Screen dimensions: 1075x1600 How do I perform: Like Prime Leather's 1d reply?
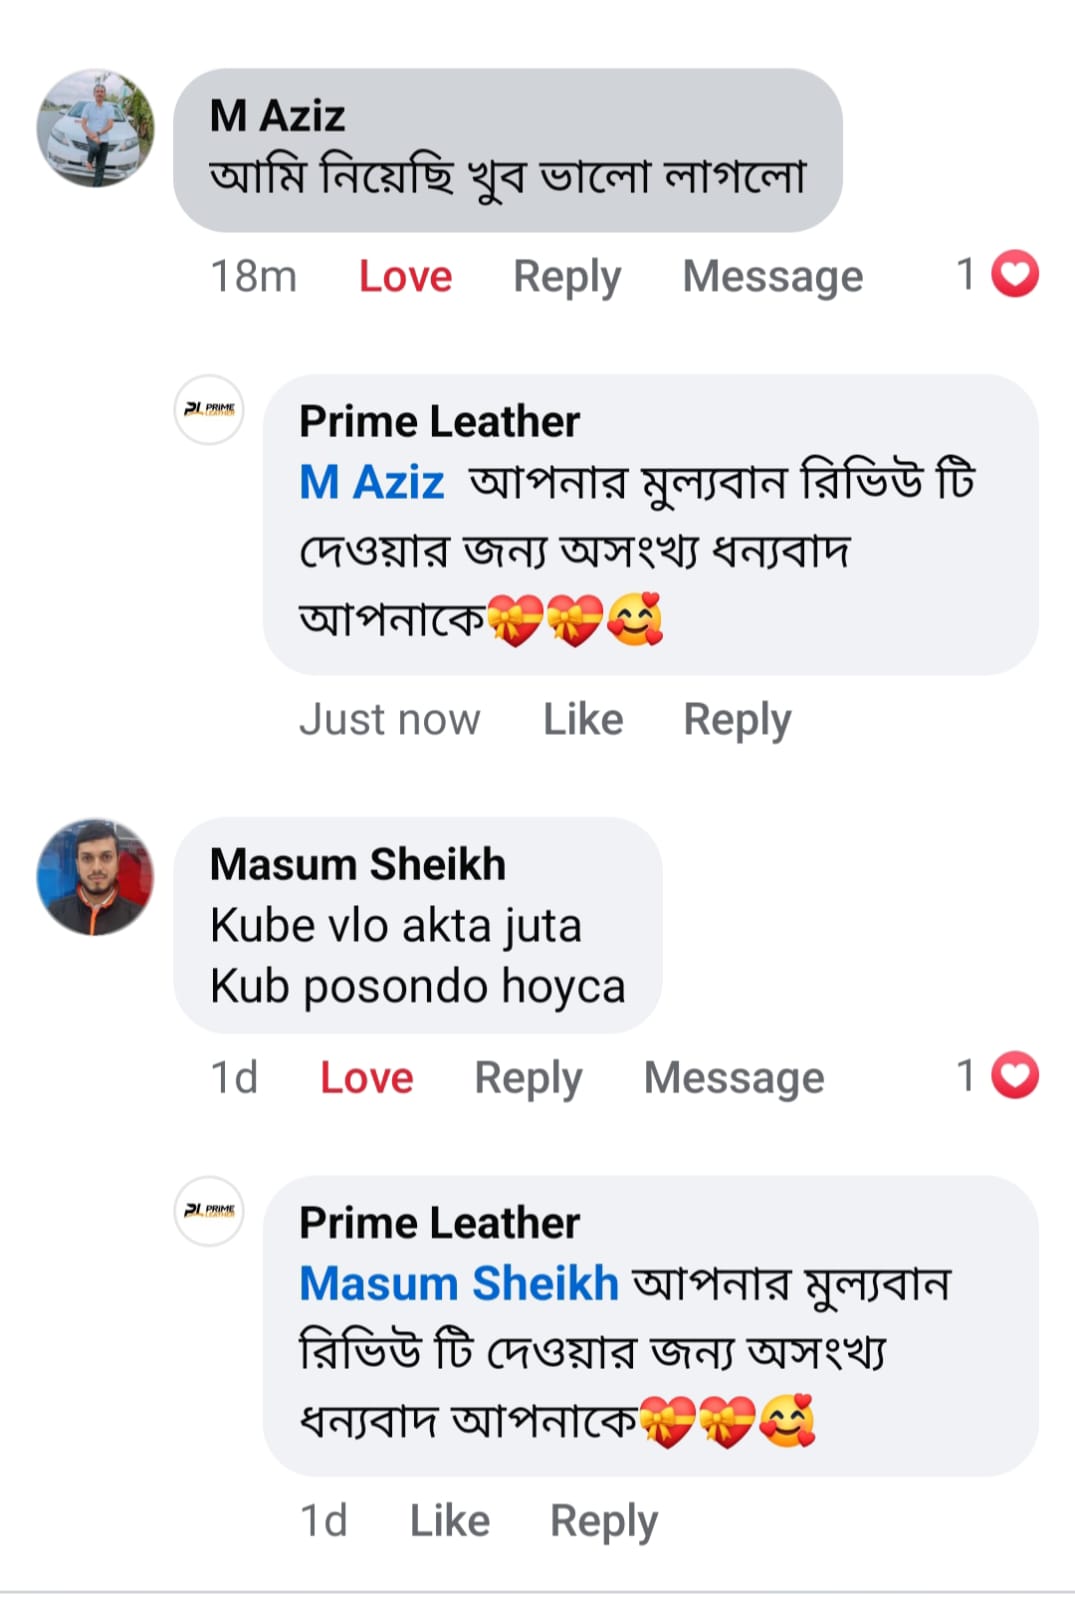coord(450,1521)
